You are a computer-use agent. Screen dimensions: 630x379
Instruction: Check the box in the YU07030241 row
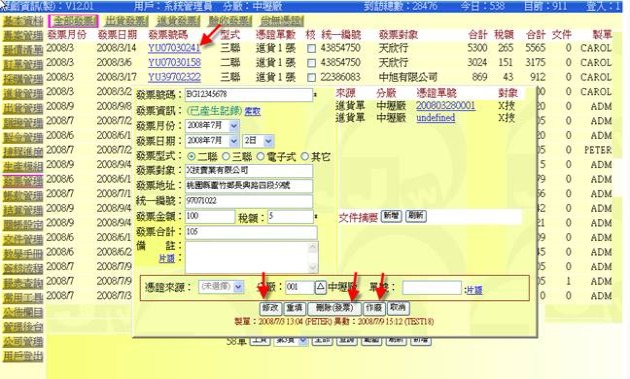tap(311, 49)
